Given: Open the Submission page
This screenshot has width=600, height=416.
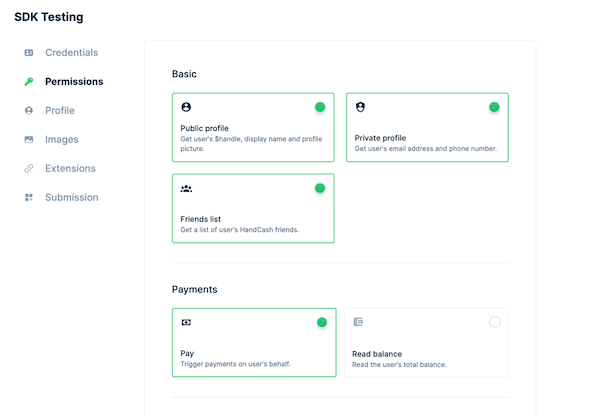Looking at the screenshot, I should 71,198.
